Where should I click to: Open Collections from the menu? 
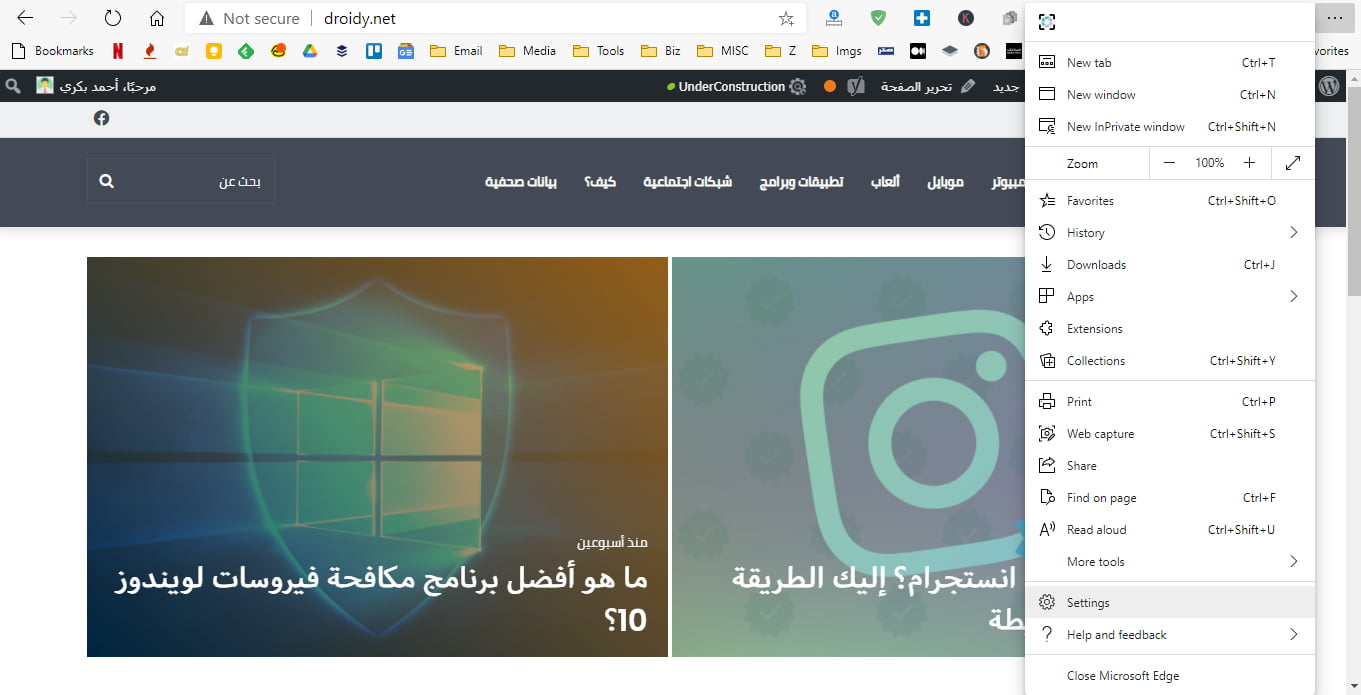1170,360
